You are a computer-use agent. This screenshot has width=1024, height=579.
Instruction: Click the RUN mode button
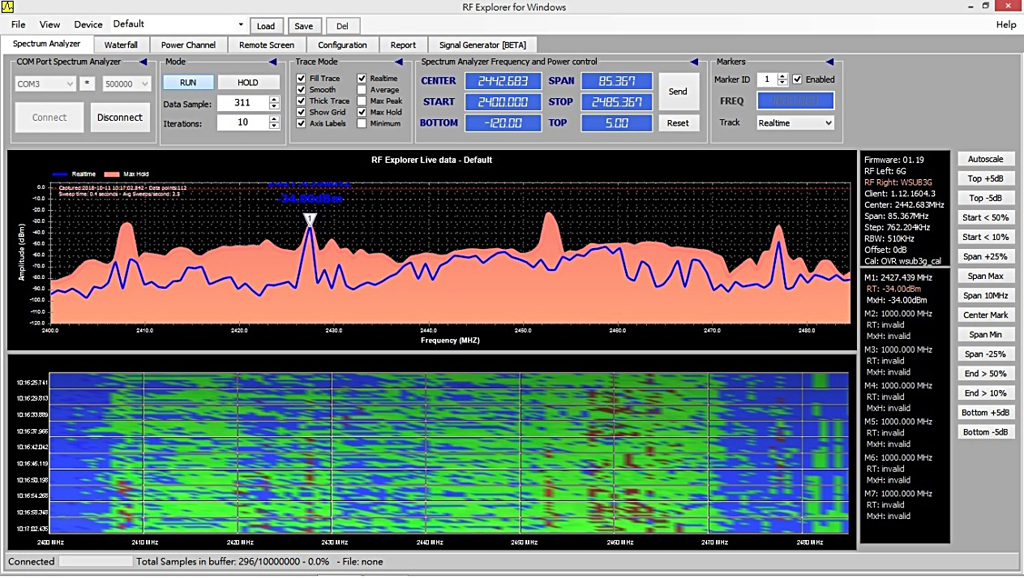point(188,82)
